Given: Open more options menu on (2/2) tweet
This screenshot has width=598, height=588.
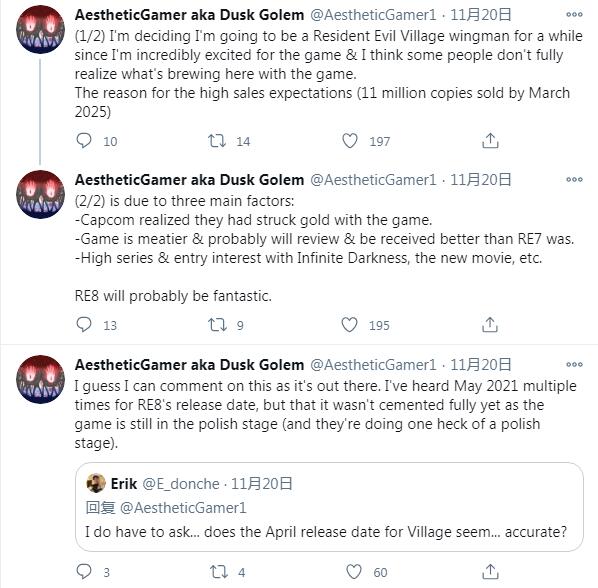Looking at the screenshot, I should click(574, 179).
